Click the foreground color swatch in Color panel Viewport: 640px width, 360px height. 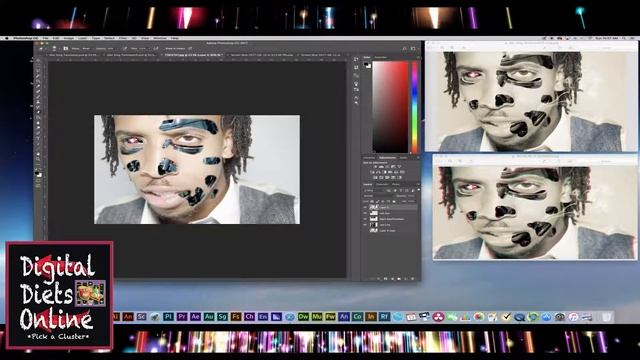point(367,64)
